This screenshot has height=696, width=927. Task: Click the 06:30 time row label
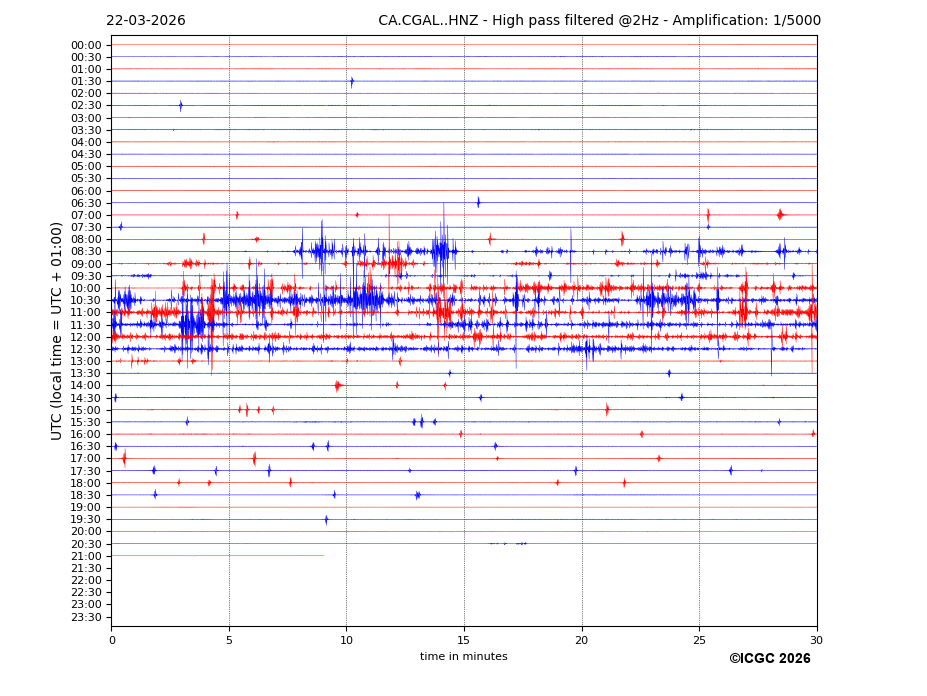coord(86,203)
